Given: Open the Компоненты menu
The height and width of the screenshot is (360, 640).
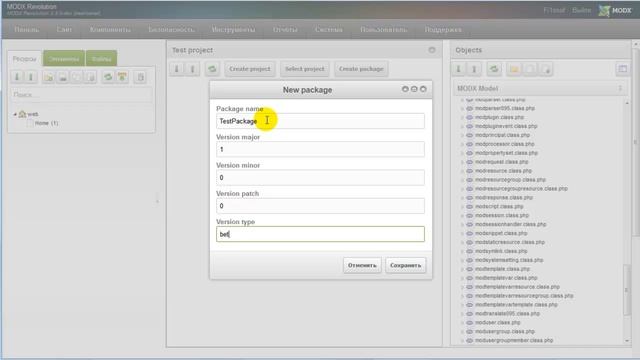Looking at the screenshot, I should [110, 29].
